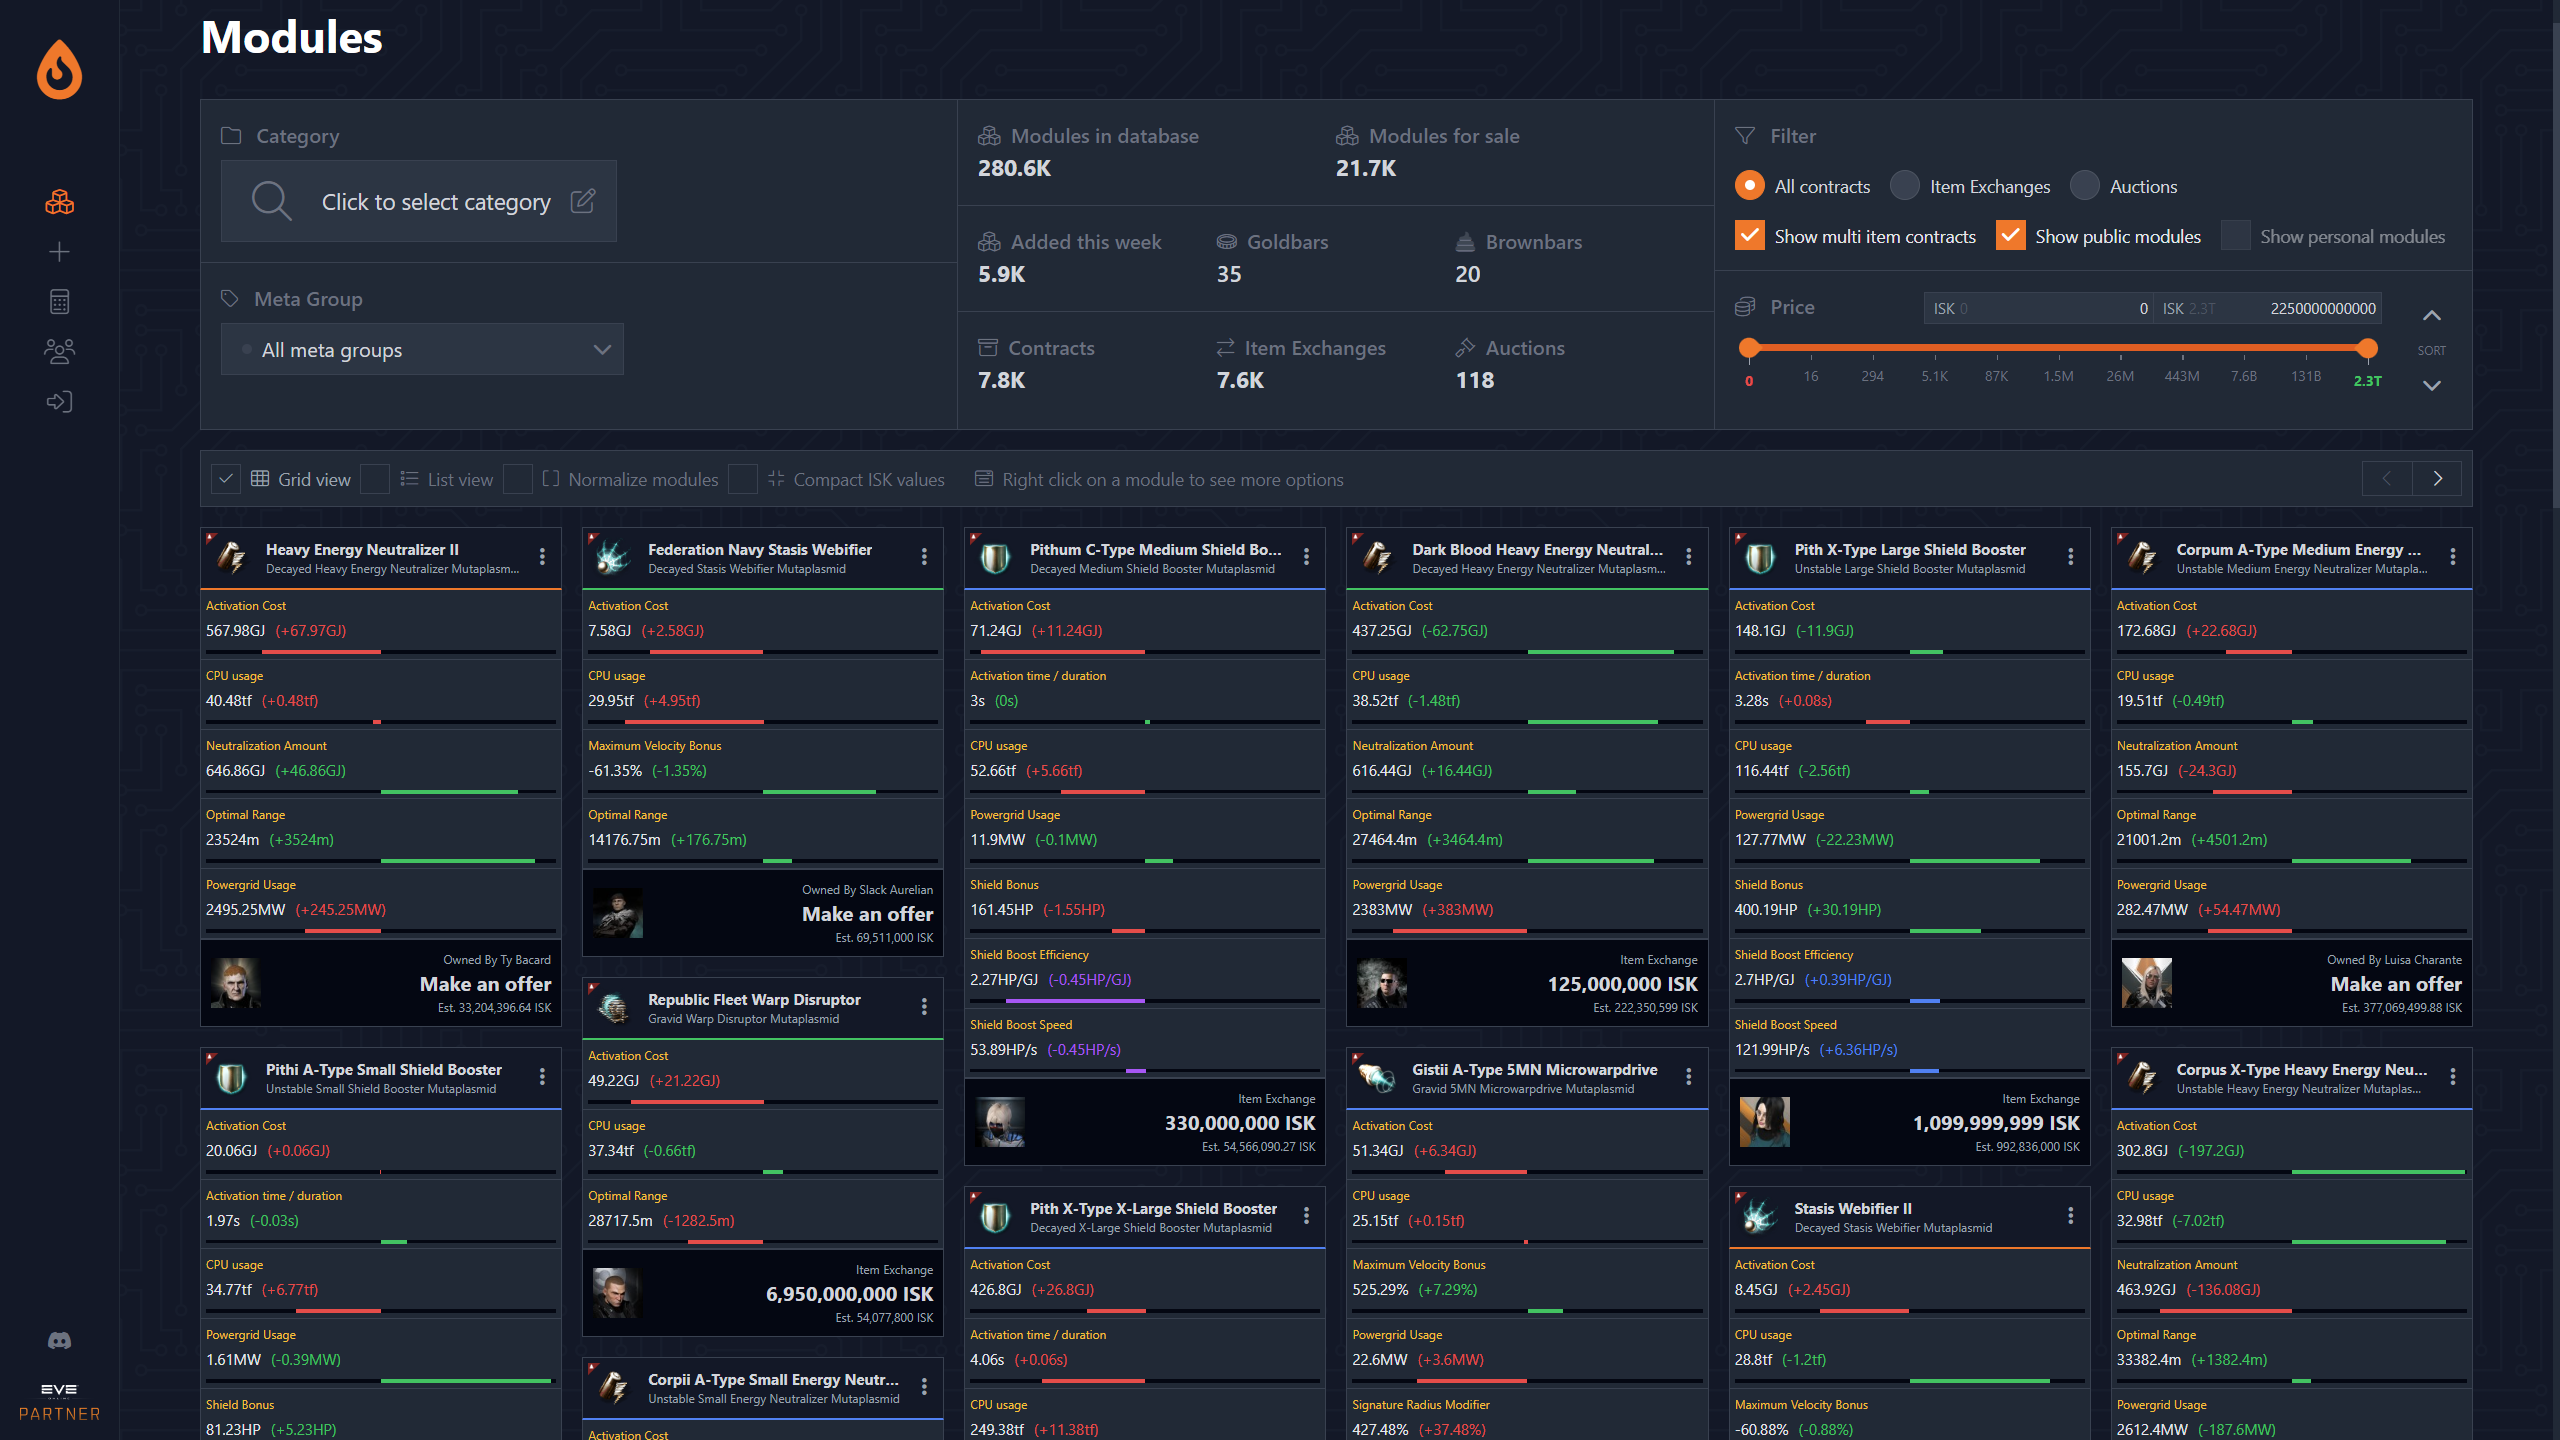Enable Show personal modules checkbox

tap(2236, 236)
